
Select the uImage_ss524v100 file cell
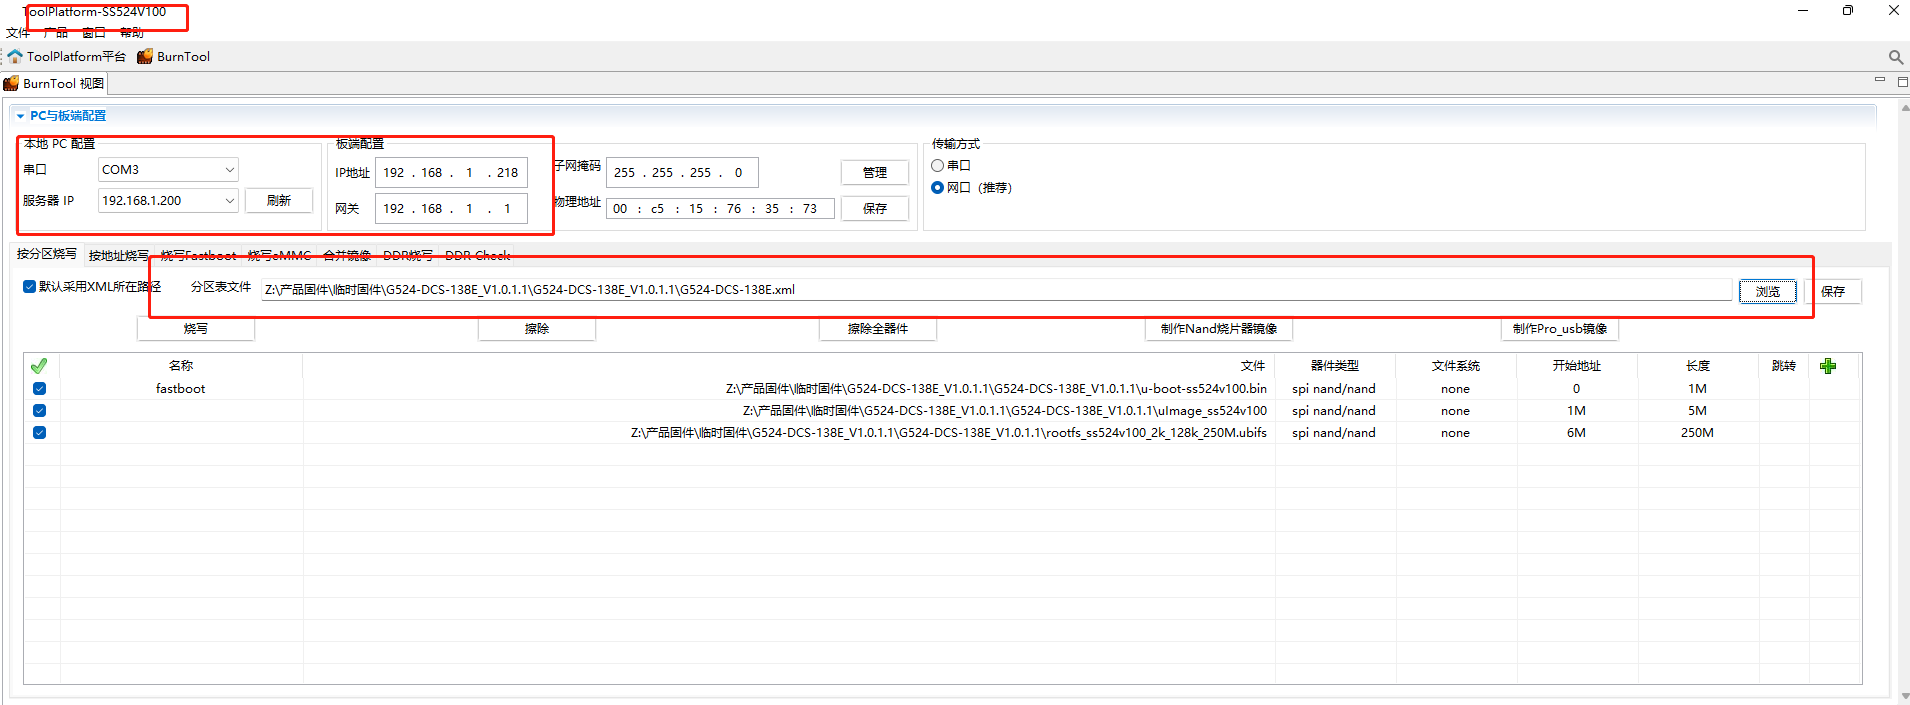[790, 411]
